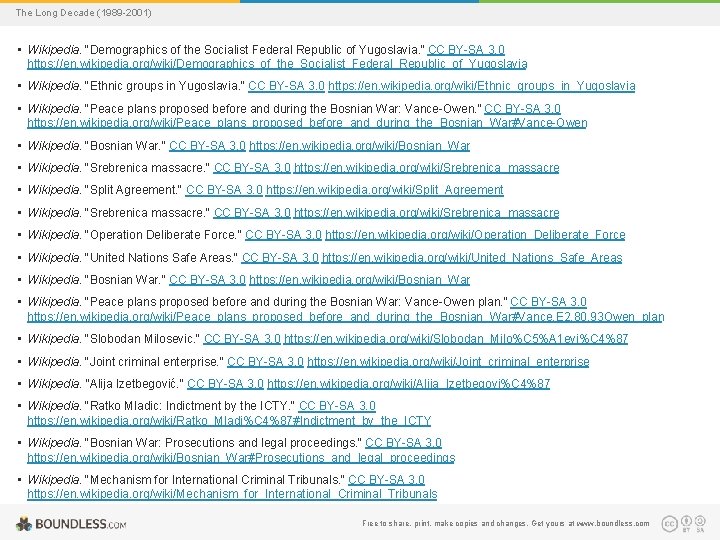
Task: Open CC BY-SA 3.0 link for Operation Deliberate Force
Action: point(283,235)
